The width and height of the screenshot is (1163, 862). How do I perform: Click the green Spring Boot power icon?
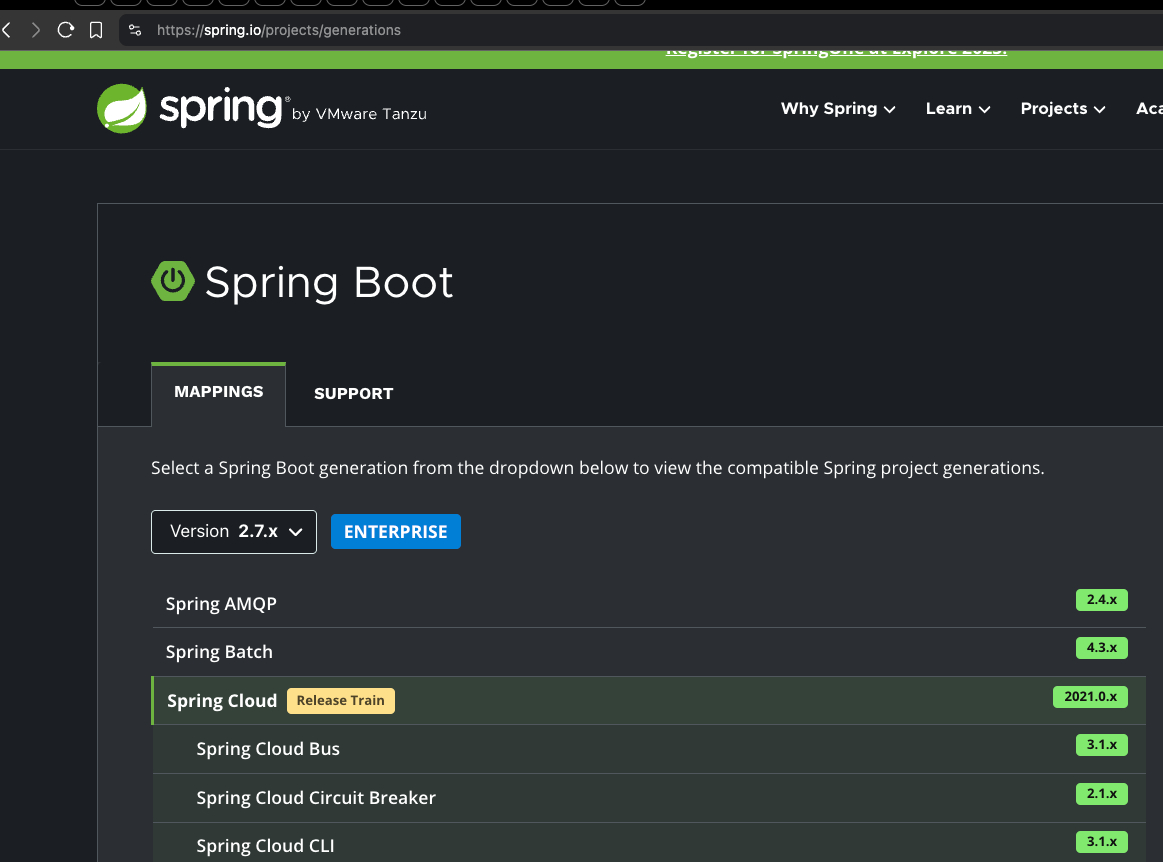pyautogui.click(x=172, y=281)
